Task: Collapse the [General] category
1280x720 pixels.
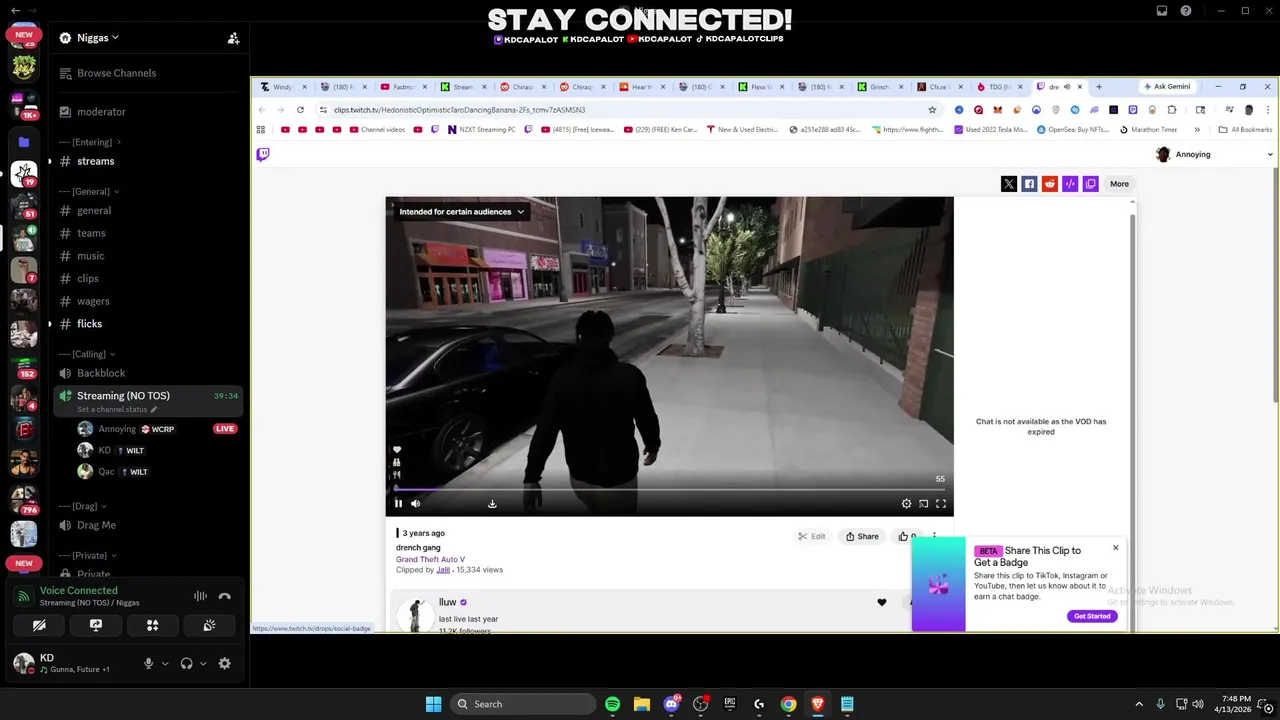Action: pos(89,191)
